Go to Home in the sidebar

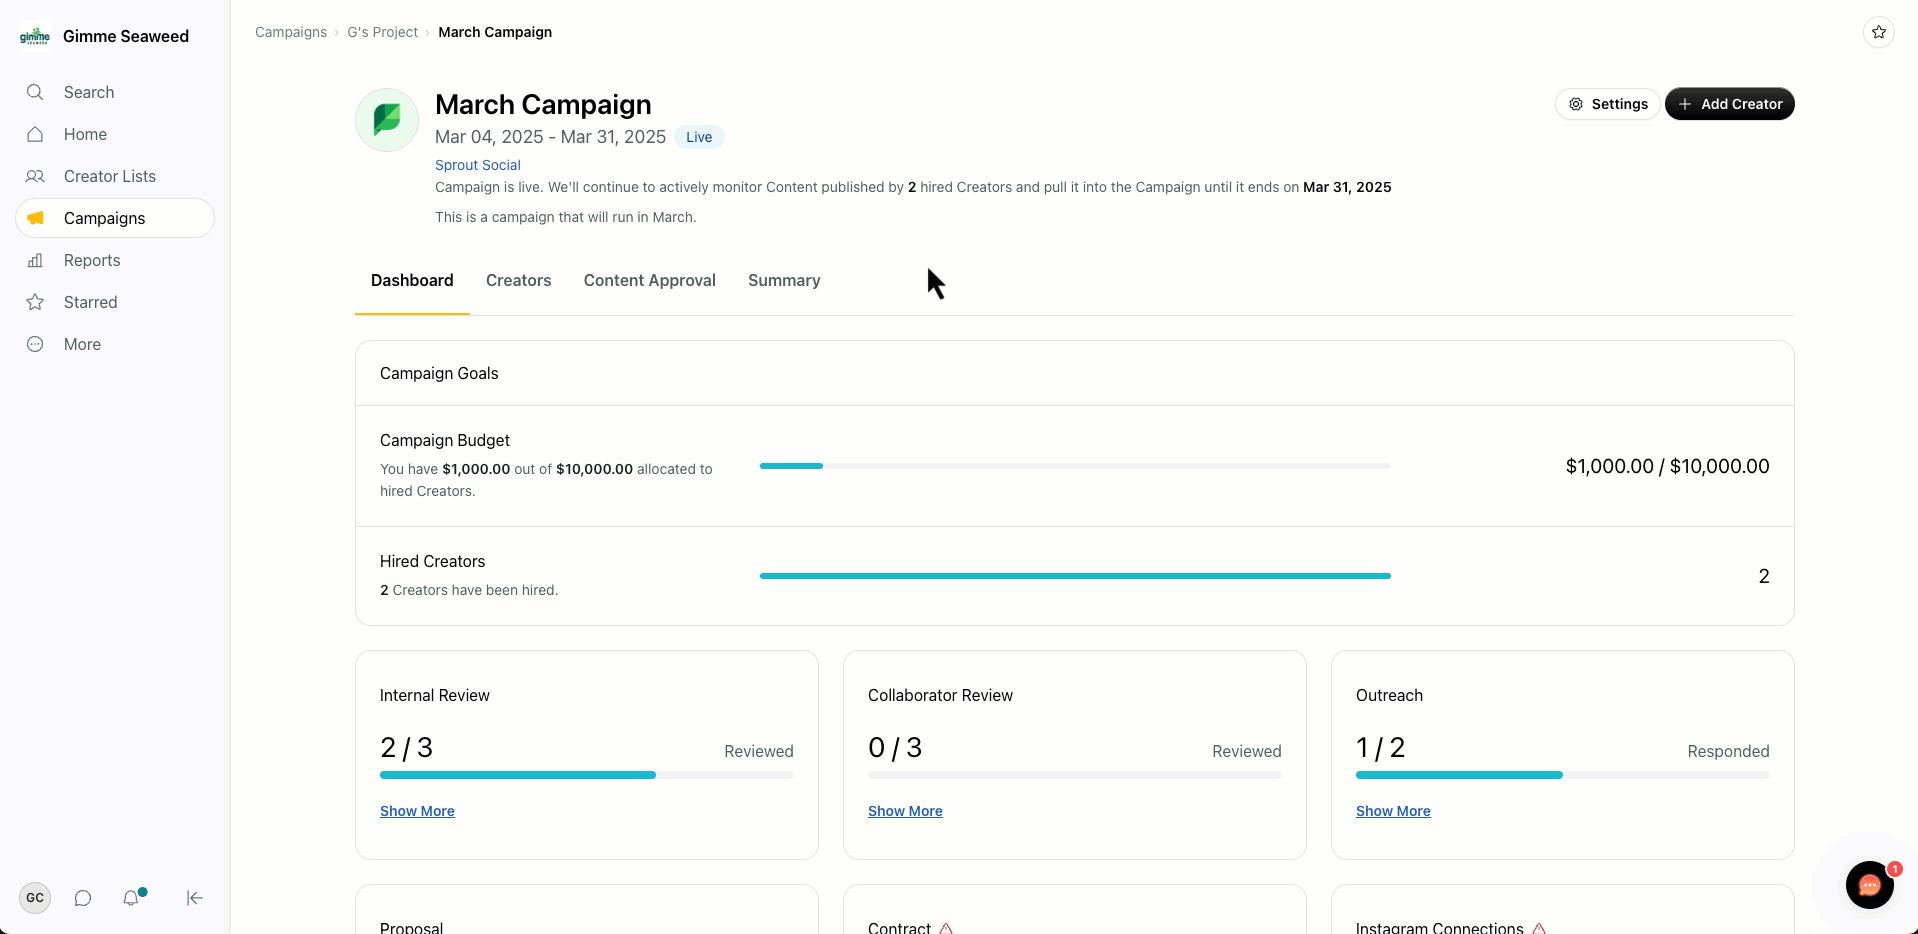click(115, 134)
